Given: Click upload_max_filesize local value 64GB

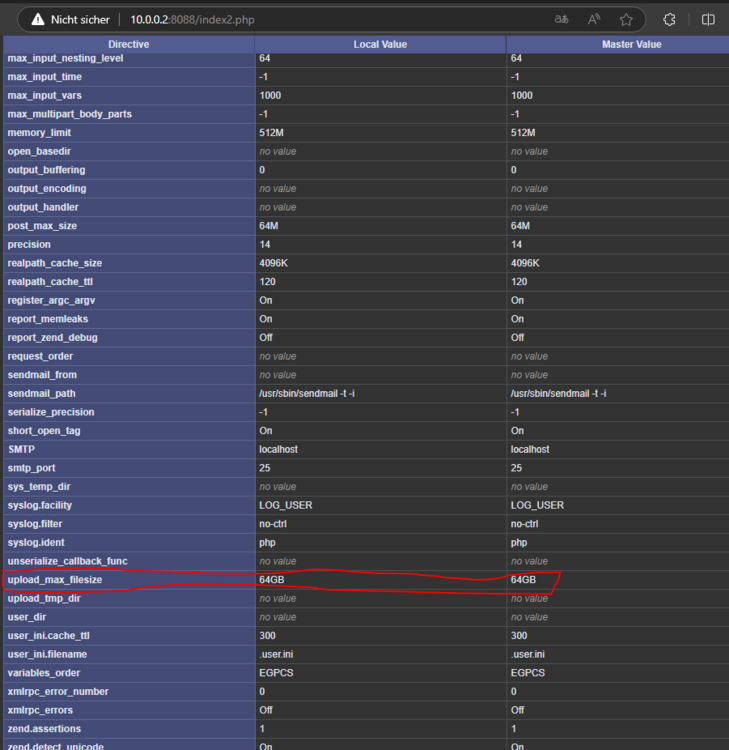Looking at the screenshot, I should click(x=272, y=580).
